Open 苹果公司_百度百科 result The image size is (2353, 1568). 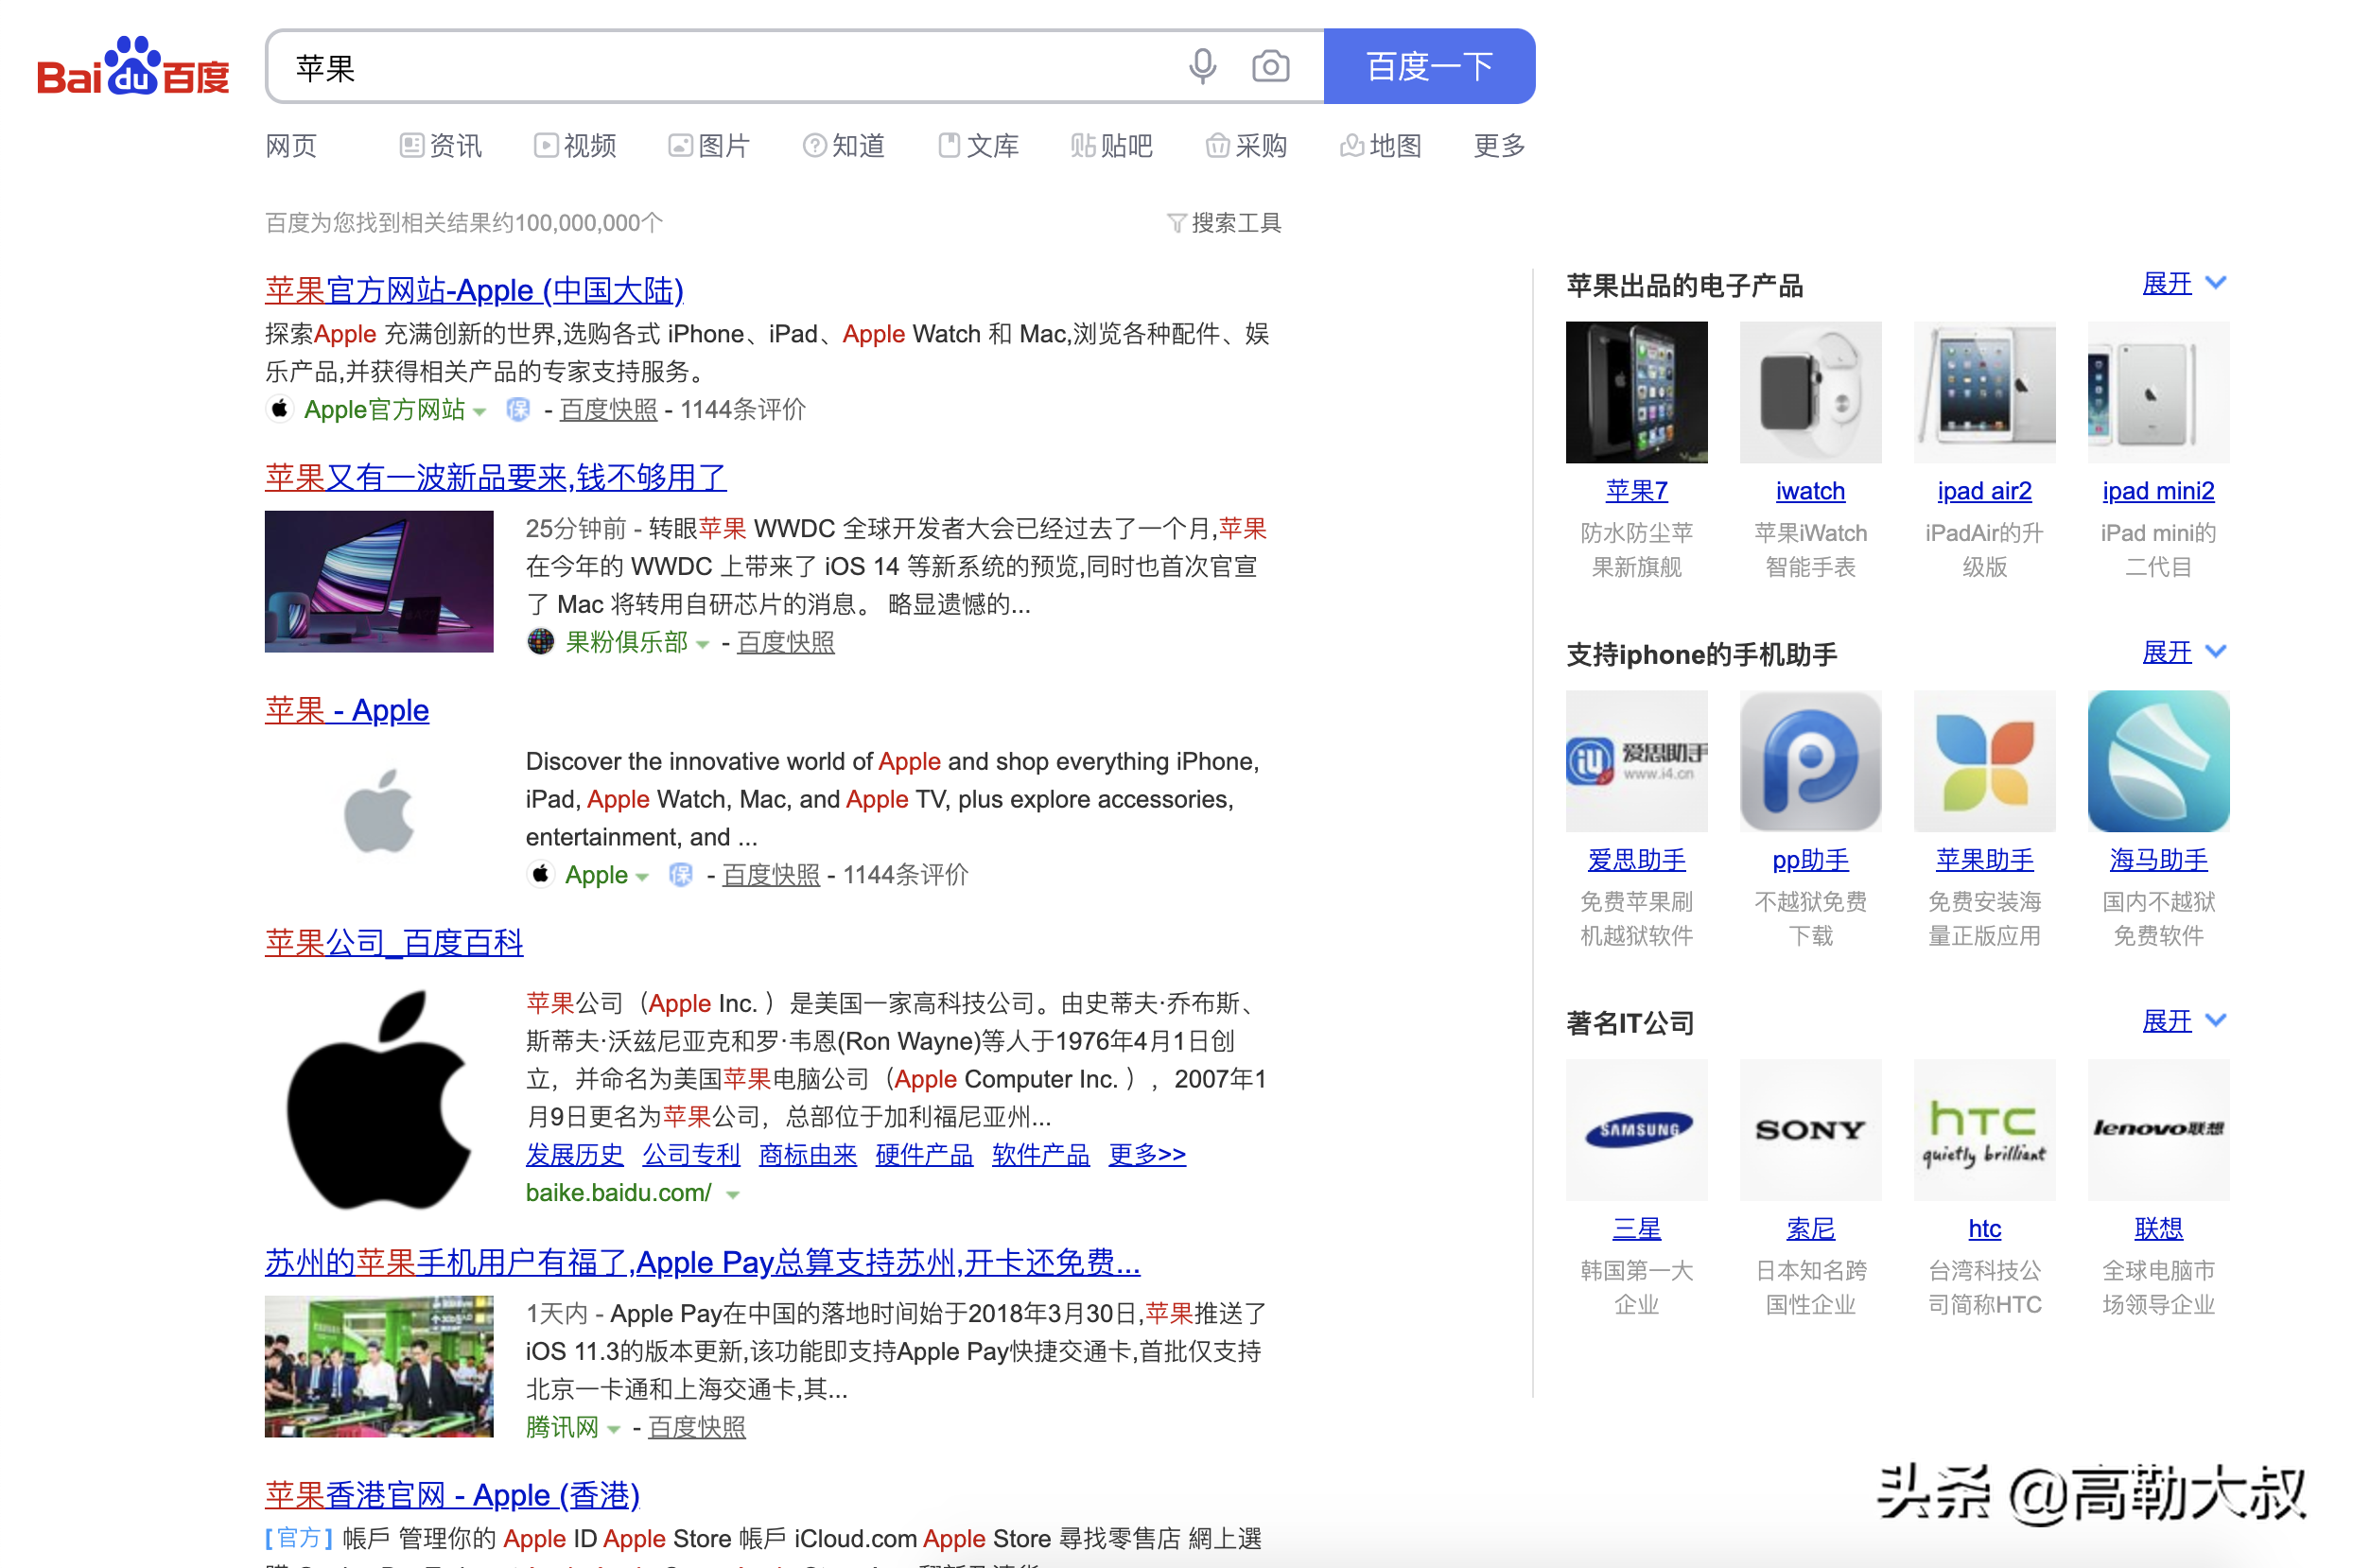click(x=394, y=942)
